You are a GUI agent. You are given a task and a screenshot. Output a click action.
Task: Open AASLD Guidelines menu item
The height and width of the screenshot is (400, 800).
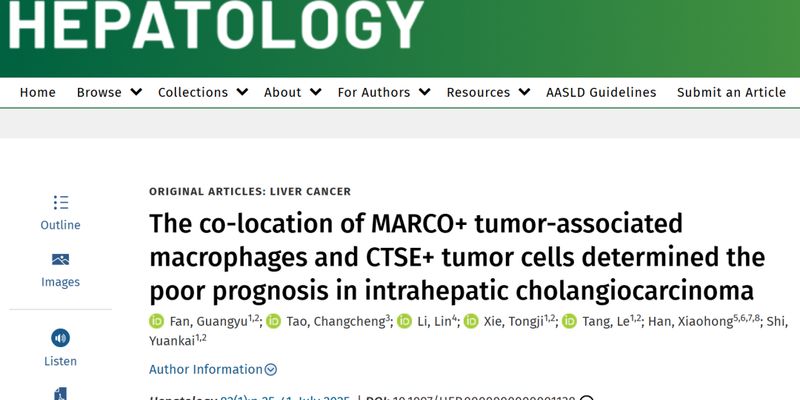601,92
